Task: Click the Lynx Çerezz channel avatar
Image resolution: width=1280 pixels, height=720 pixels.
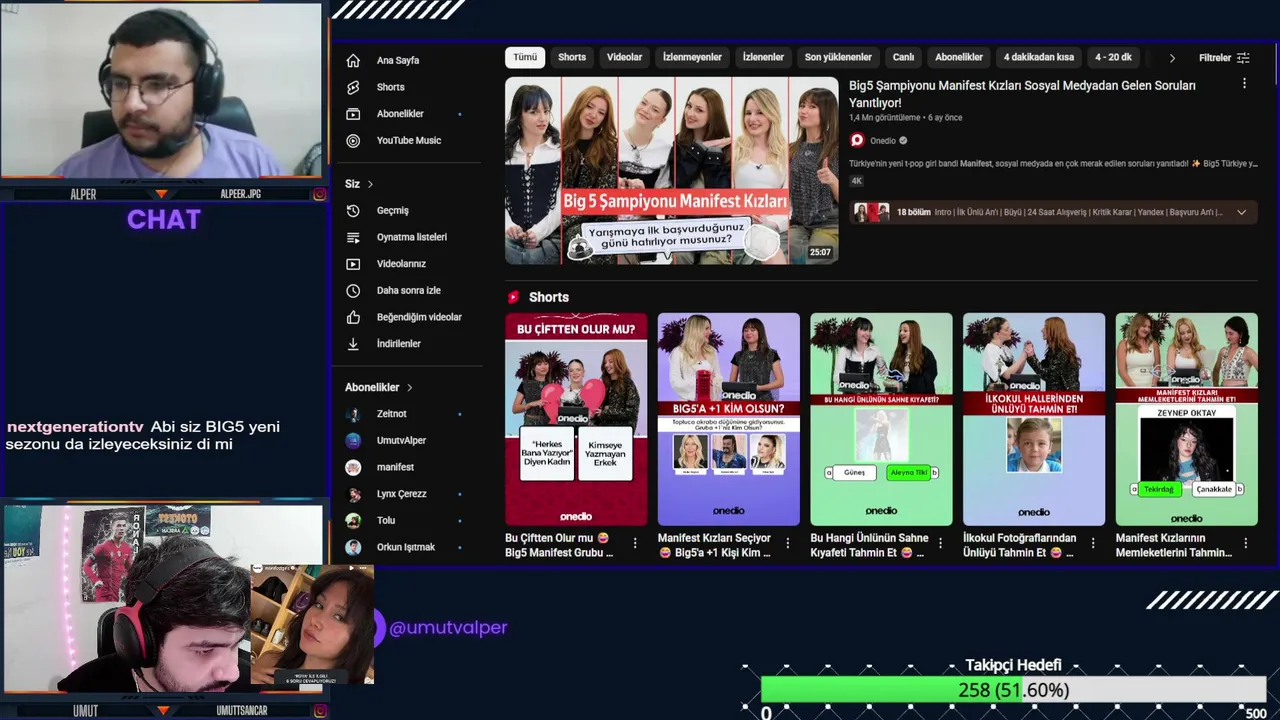Action: coord(353,494)
